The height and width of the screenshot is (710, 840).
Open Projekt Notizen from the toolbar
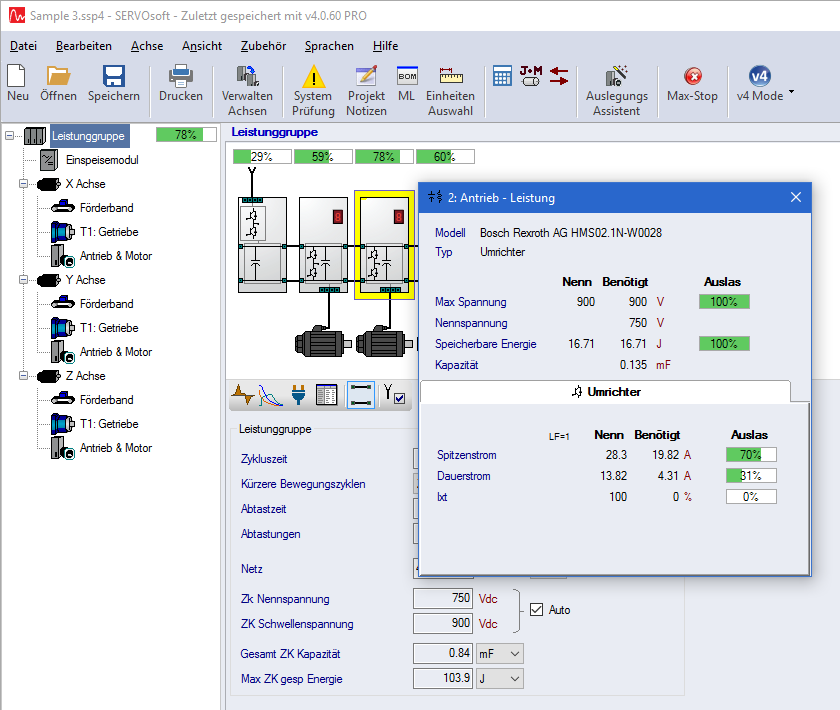(x=366, y=78)
